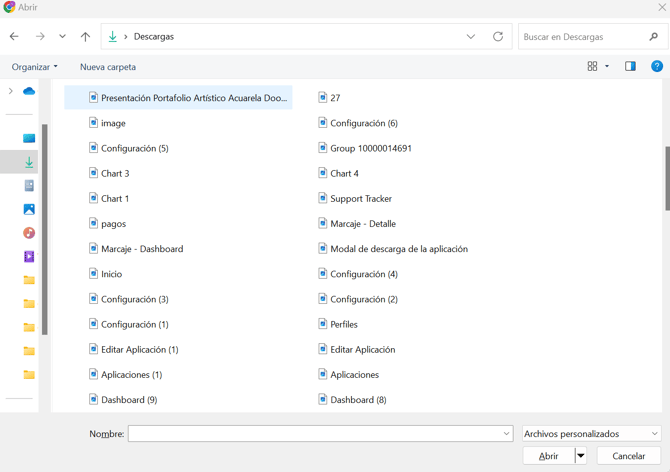
Task: Open Videos folder in navigation pane
Action: click(x=29, y=257)
